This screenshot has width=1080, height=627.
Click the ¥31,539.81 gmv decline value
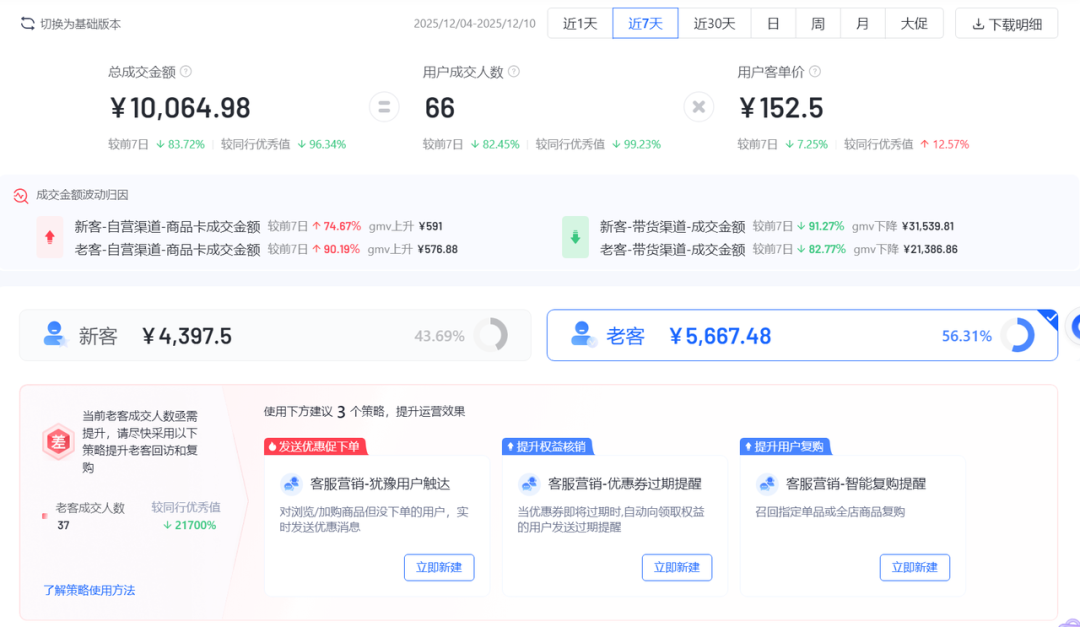(928, 227)
